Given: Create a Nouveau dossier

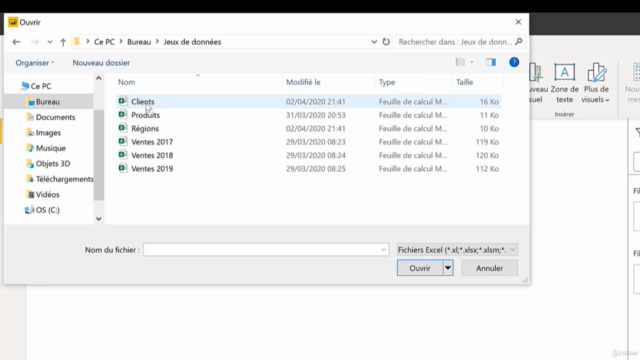Looking at the screenshot, I should [101, 62].
